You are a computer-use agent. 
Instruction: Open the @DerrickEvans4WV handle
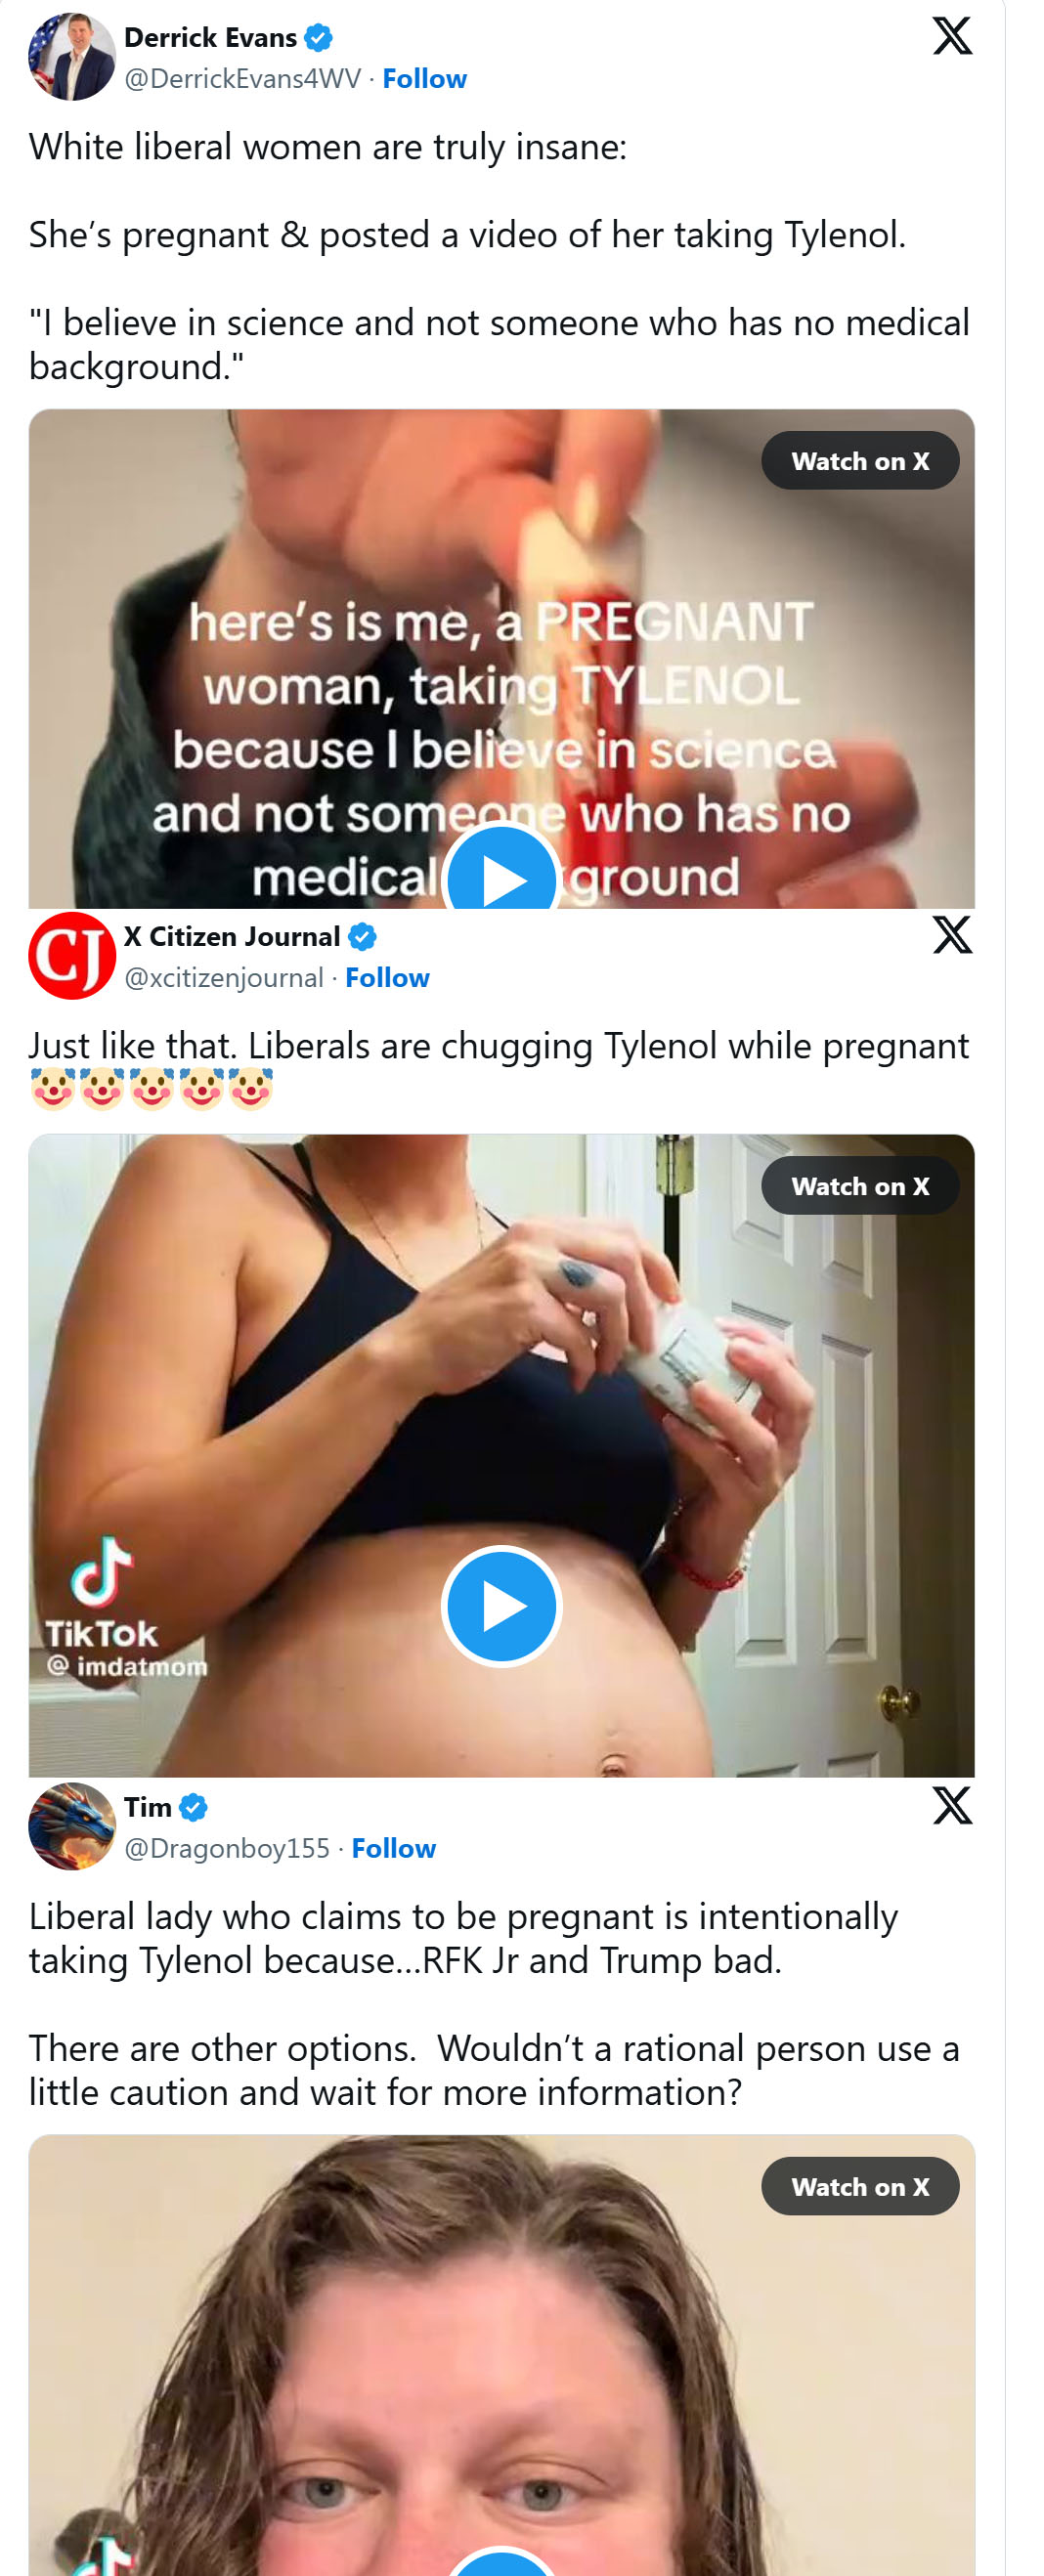(242, 79)
